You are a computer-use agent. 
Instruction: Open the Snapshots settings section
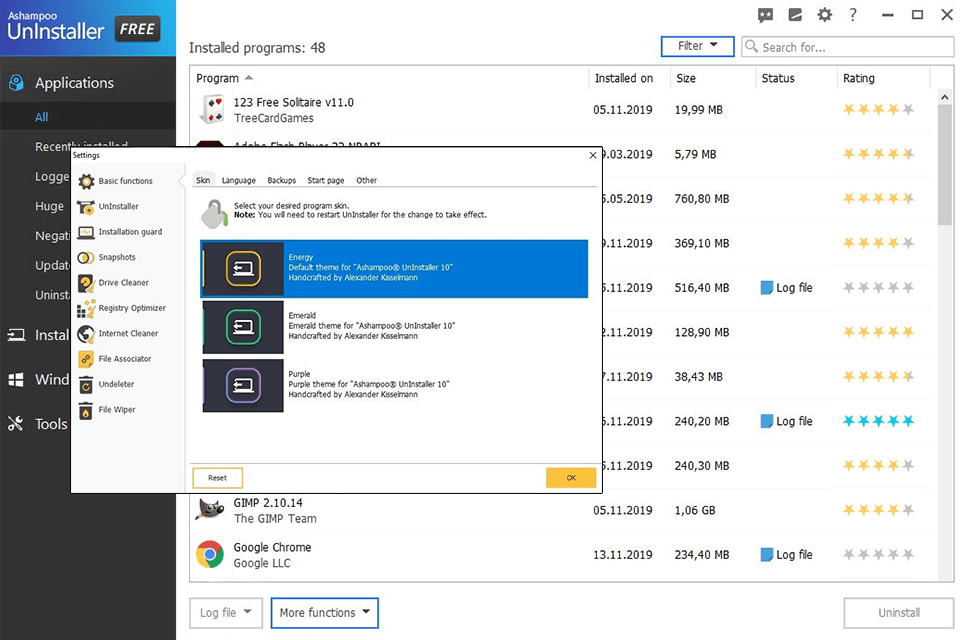pos(118,257)
